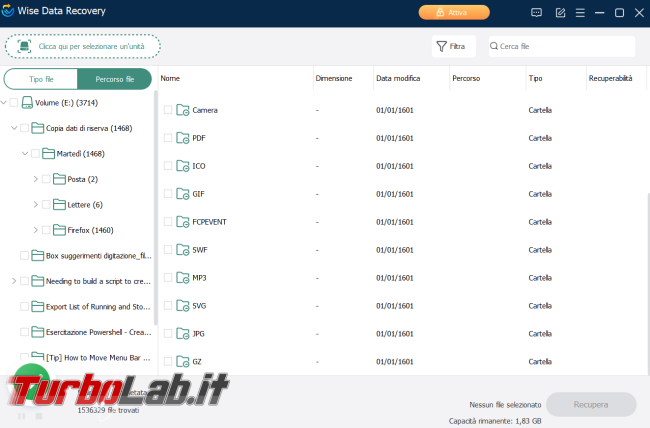Click the Wise Data Recovery logo icon

7,10
